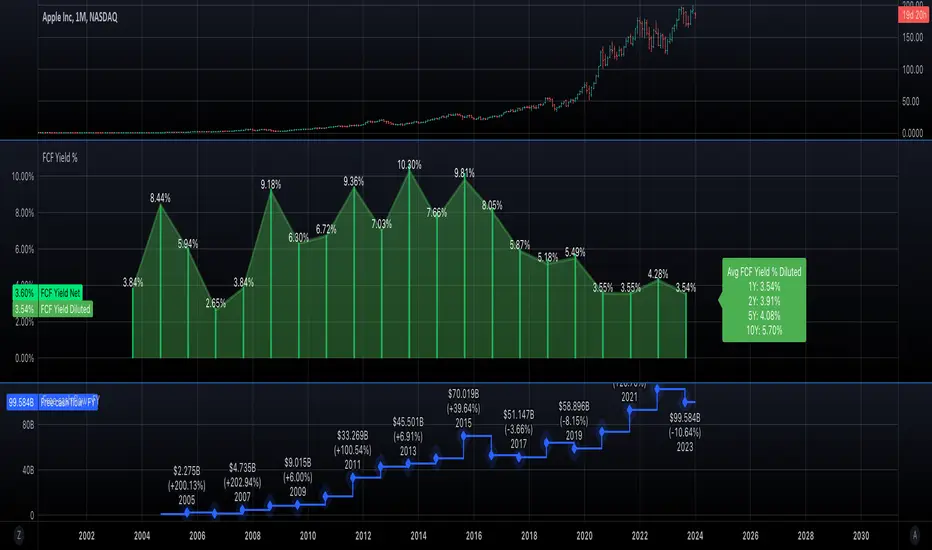Click the Avg FCF Yield % Diluted box
932x550 pixels.
click(x=763, y=300)
